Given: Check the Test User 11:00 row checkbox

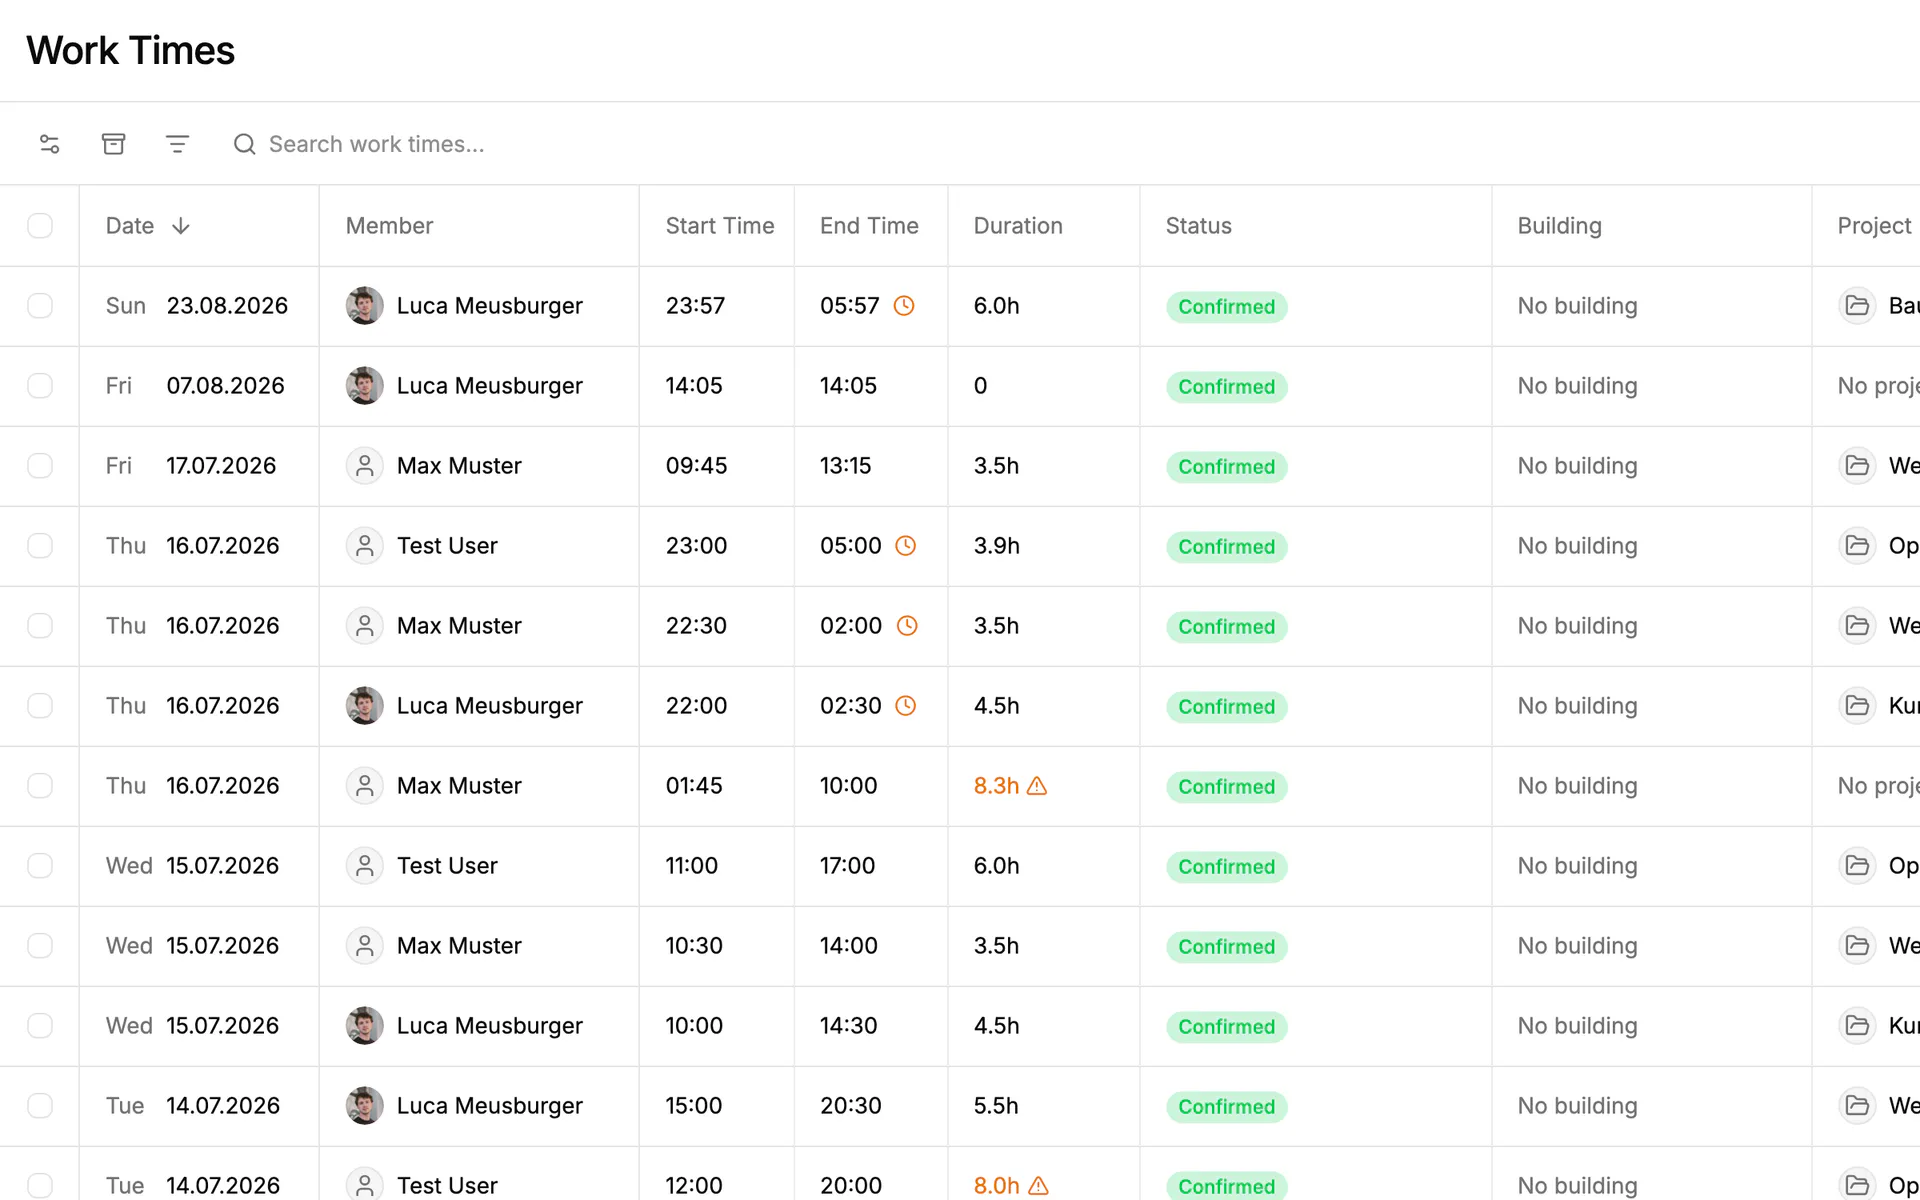Looking at the screenshot, I should click(x=40, y=866).
